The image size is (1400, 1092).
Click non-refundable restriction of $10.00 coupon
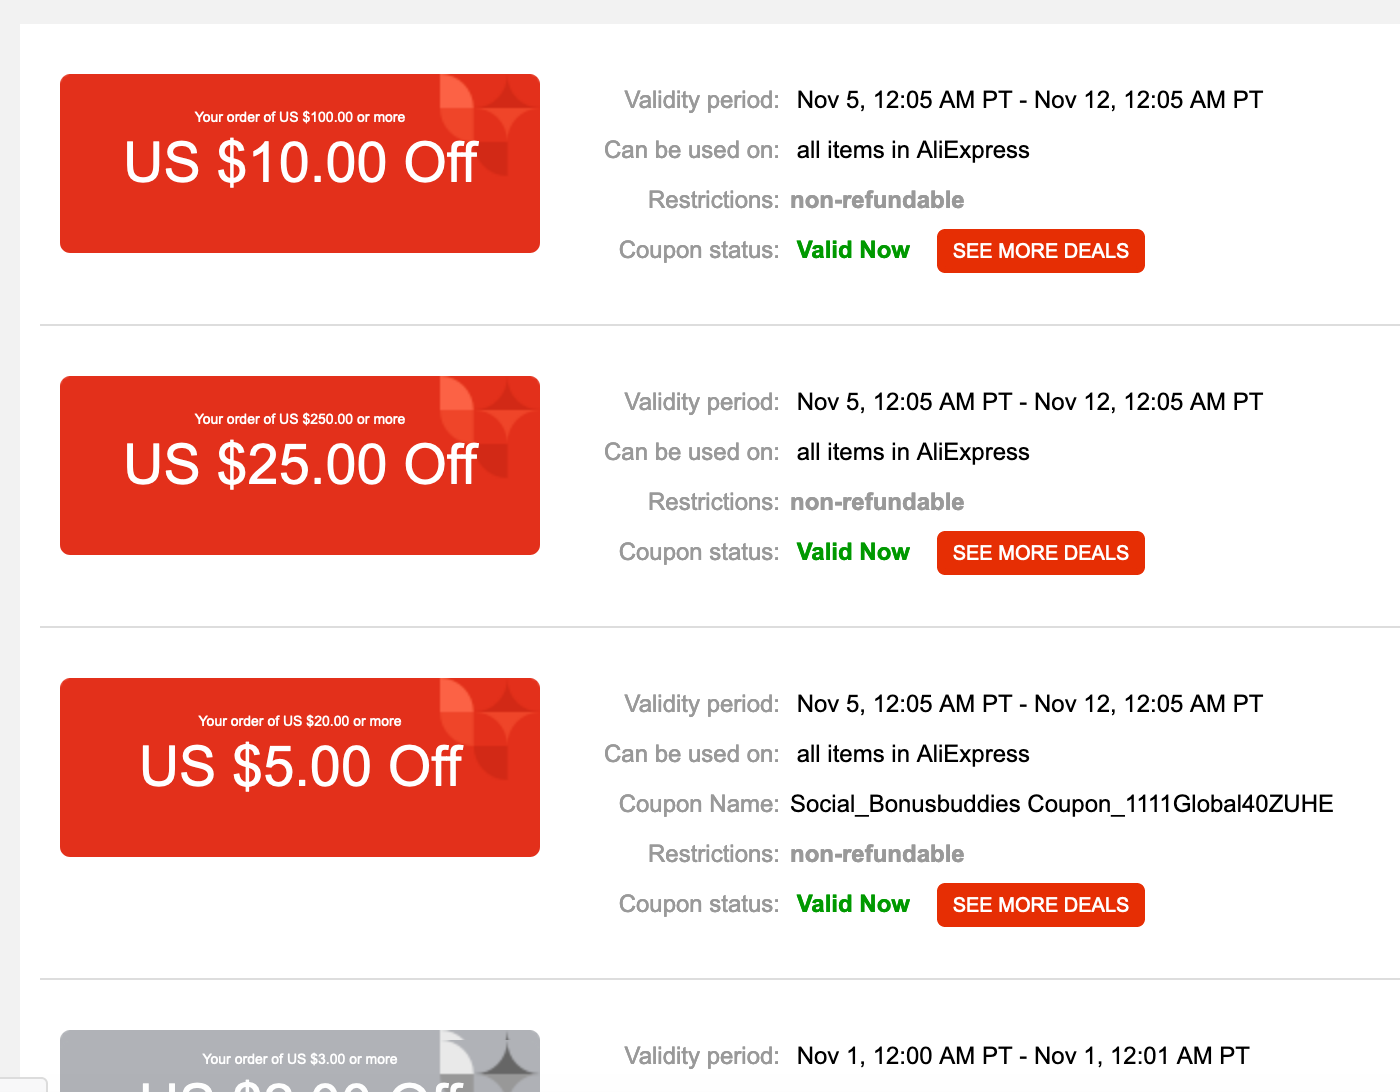click(x=877, y=200)
